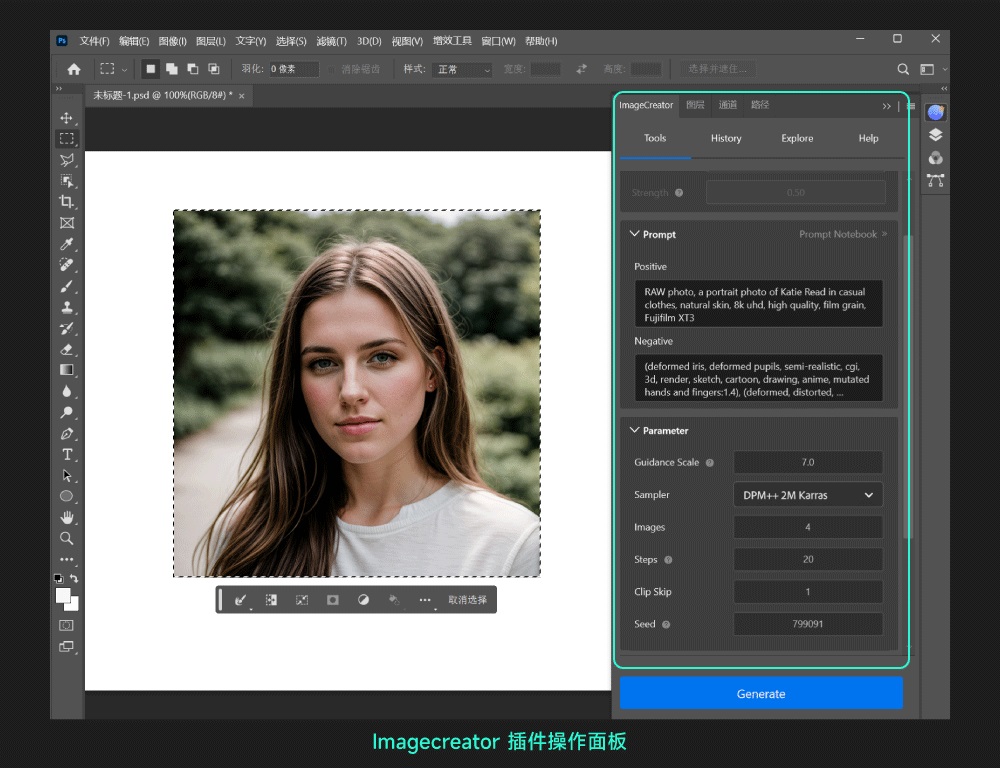Open the 通道 panel tab
This screenshot has height=768, width=1000.
[x=727, y=104]
